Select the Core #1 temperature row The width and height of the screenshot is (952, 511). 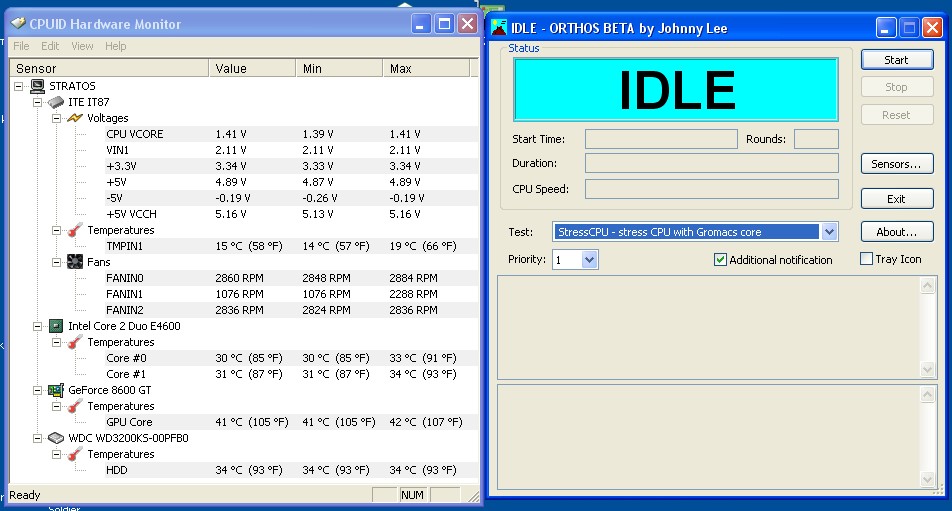[x=291, y=374]
